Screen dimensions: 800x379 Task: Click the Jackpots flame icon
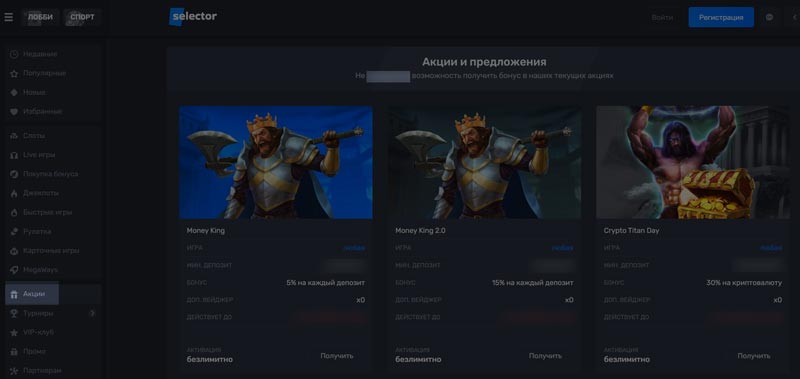[14, 193]
